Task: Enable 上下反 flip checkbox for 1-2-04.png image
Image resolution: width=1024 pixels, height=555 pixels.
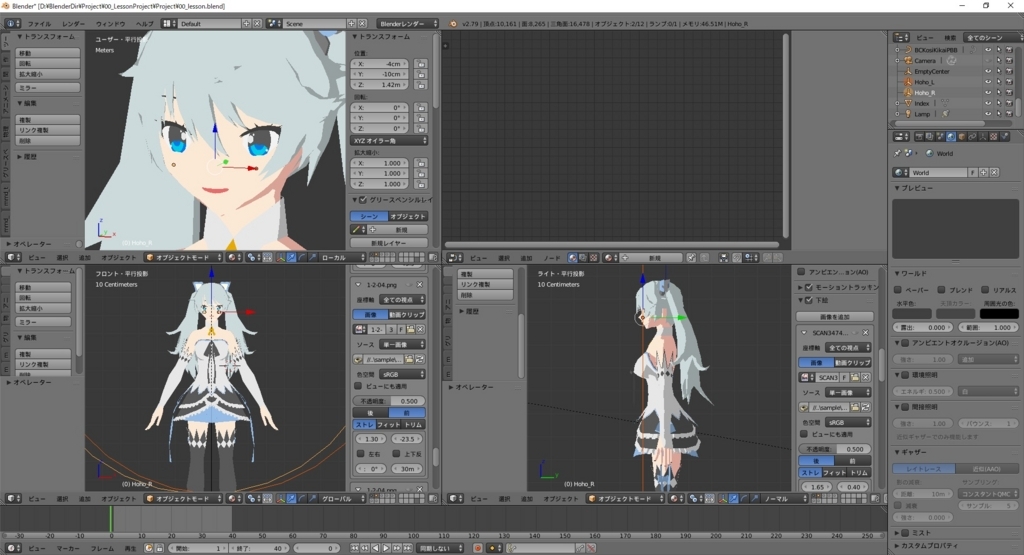Action: tap(396, 453)
